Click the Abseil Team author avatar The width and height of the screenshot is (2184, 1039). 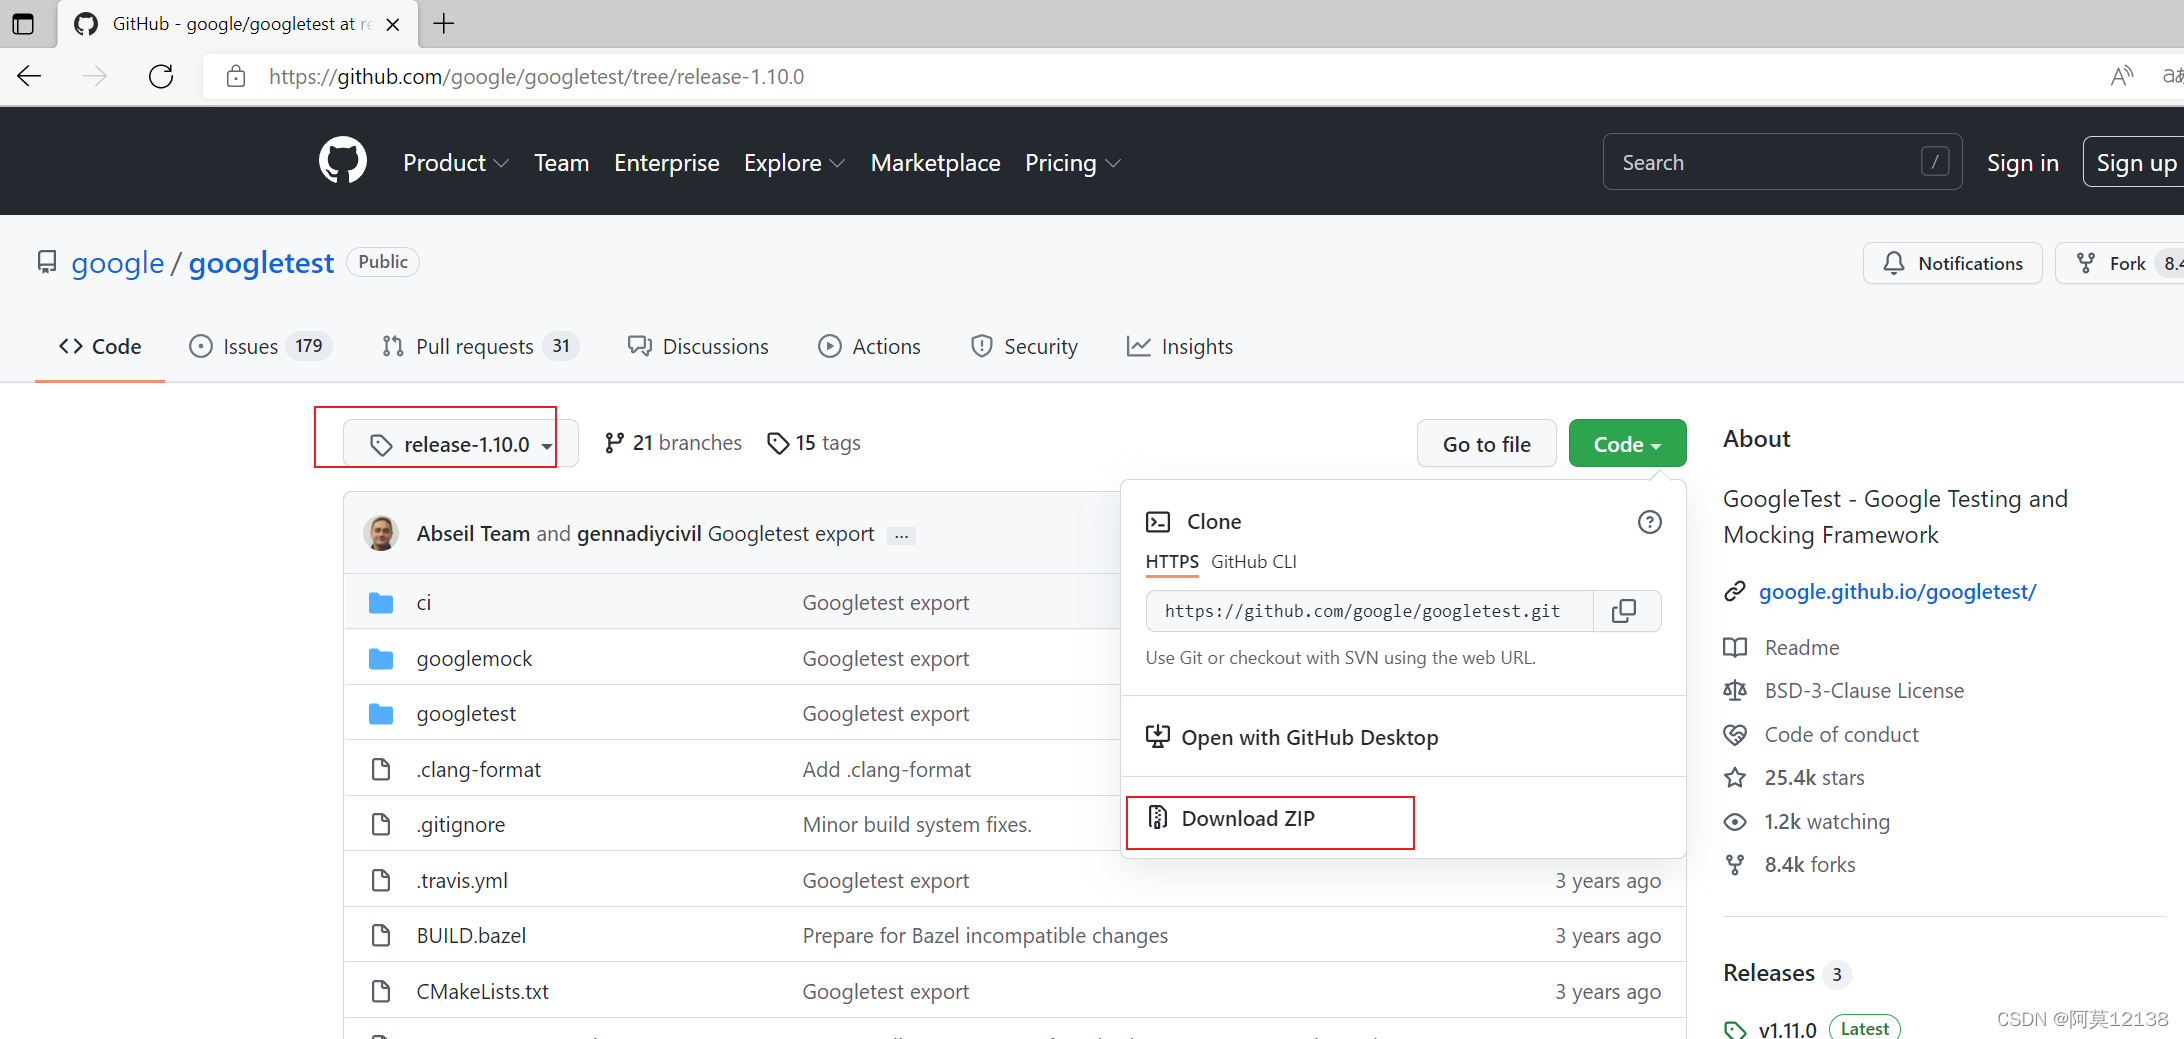click(x=381, y=533)
